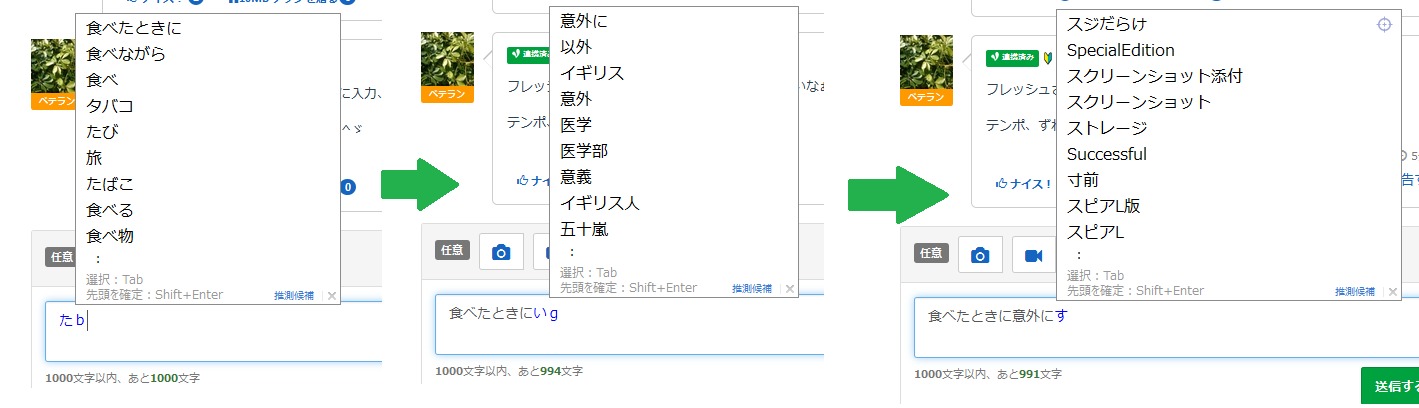Choose the Successful prediction entry
Viewport: 1419px width, 408px height.
coord(1106,154)
